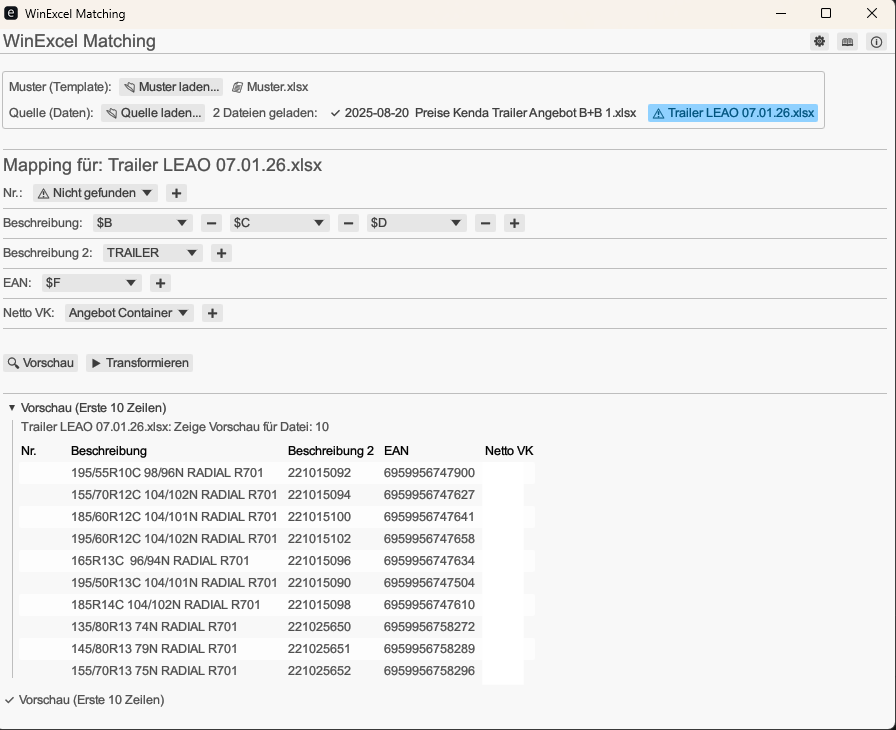Remove the $B Beschreibung column
This screenshot has height=730, width=896.
pyautogui.click(x=211, y=222)
